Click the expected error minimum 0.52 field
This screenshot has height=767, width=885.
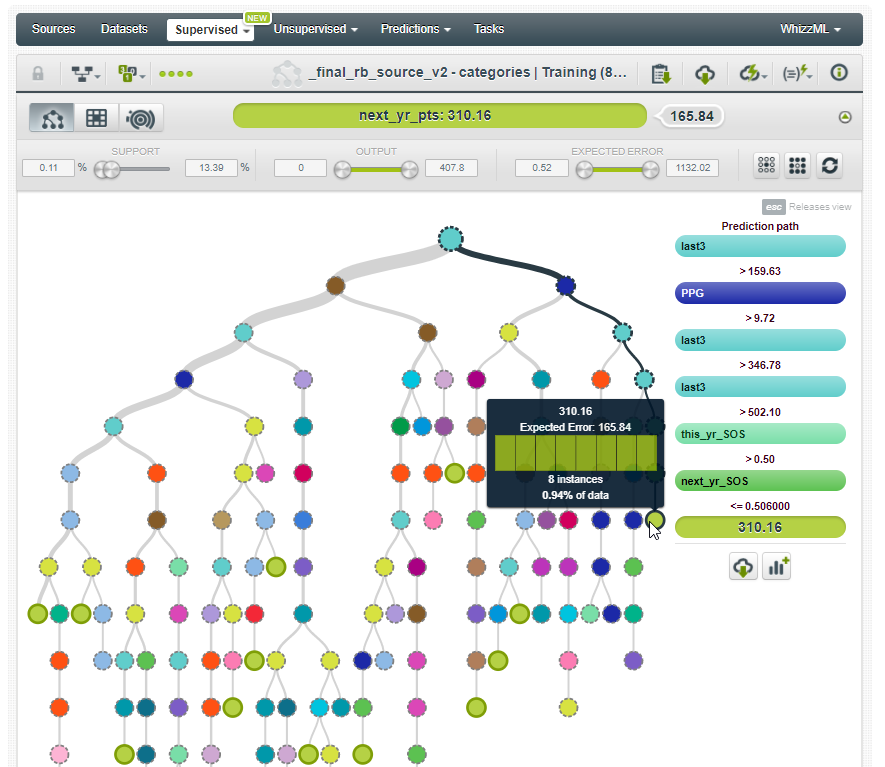point(541,168)
